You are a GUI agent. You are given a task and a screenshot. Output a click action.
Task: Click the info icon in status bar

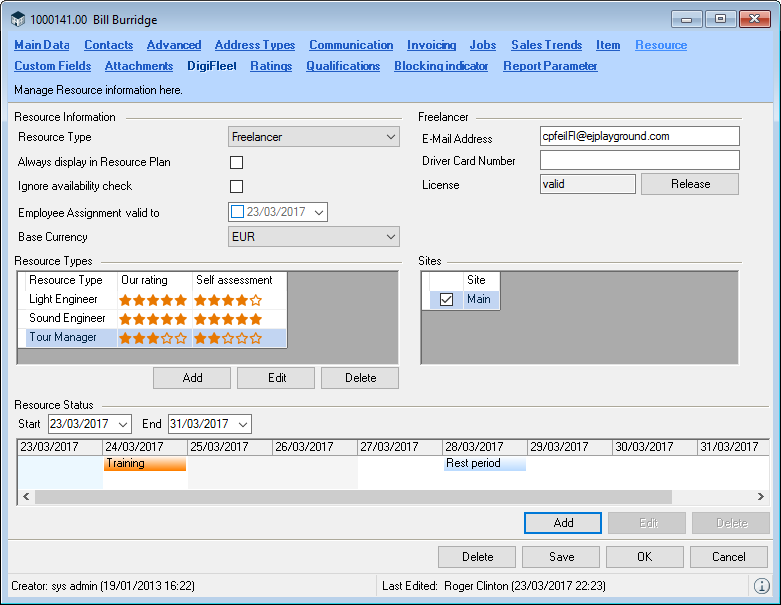pyautogui.click(x=762, y=586)
